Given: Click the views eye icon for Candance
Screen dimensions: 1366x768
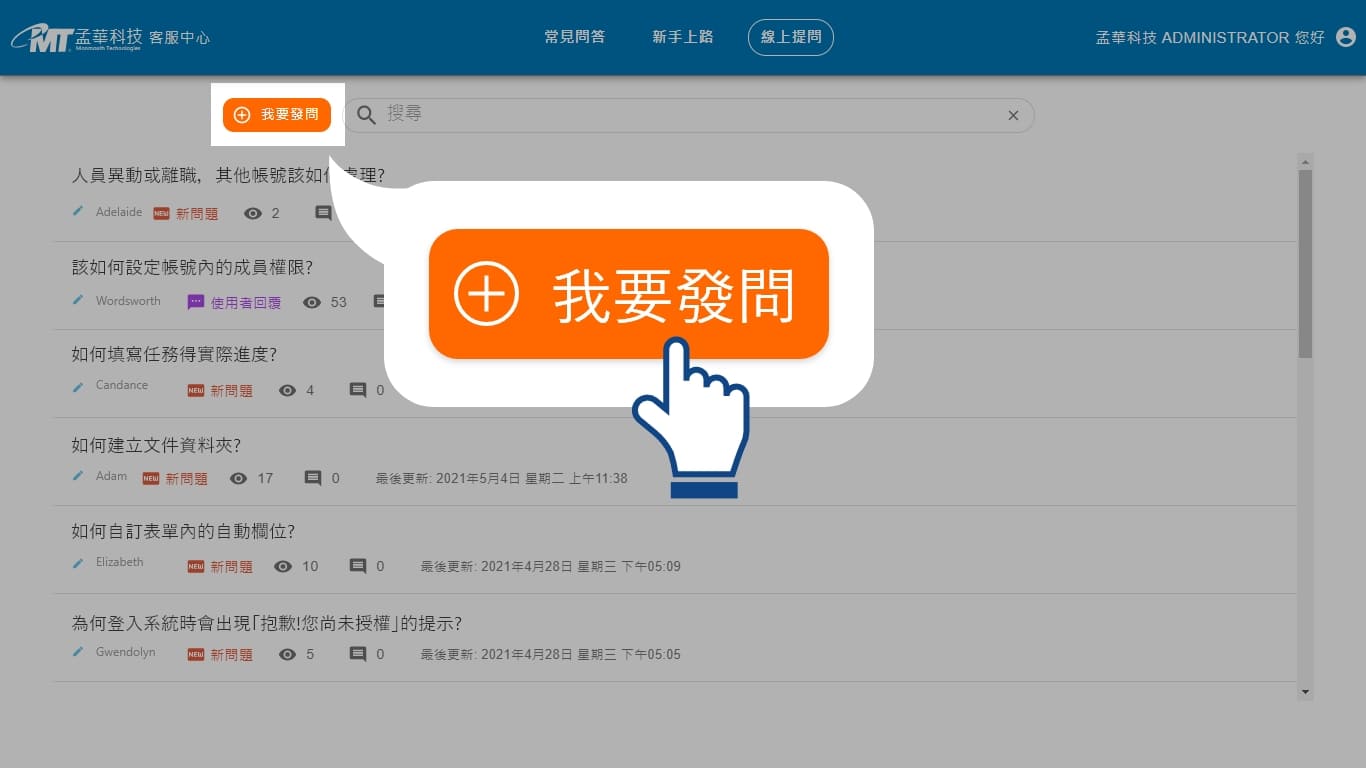Looking at the screenshot, I should coord(288,390).
